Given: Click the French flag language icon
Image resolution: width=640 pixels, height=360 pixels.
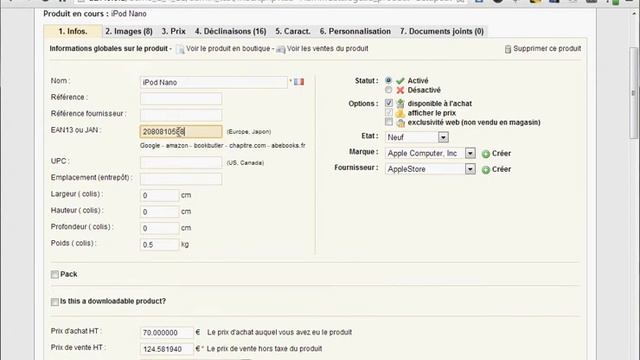Looking at the screenshot, I should (299, 82).
